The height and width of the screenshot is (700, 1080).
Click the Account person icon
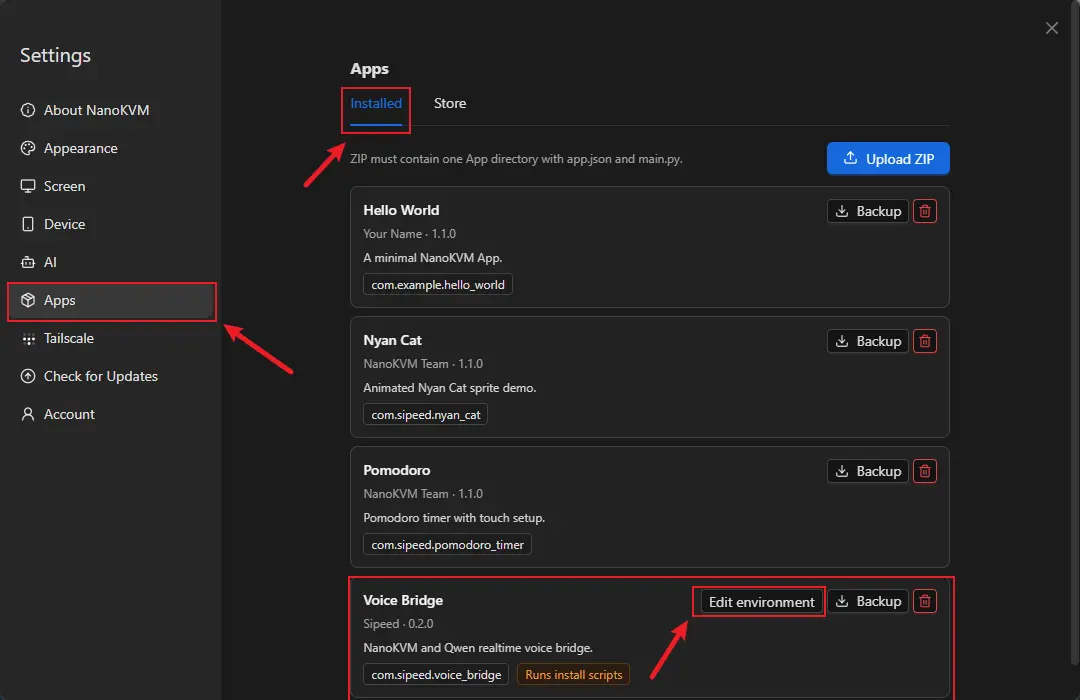[x=28, y=414]
